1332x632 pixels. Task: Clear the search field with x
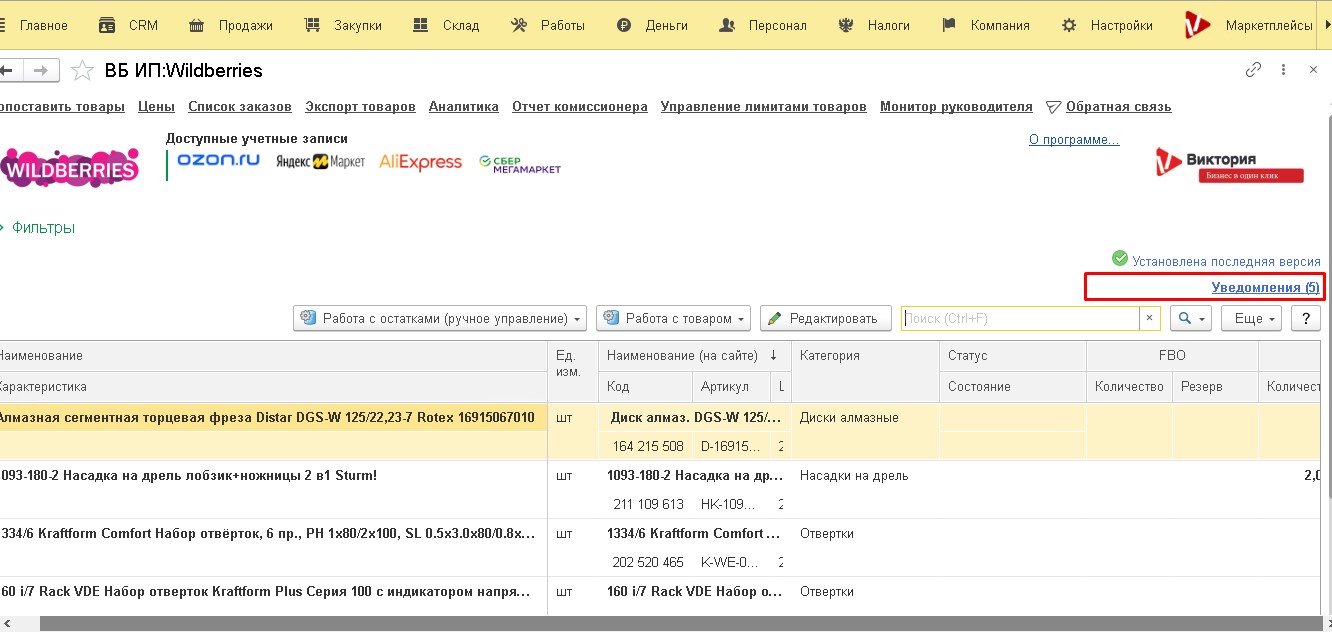[x=1149, y=318]
